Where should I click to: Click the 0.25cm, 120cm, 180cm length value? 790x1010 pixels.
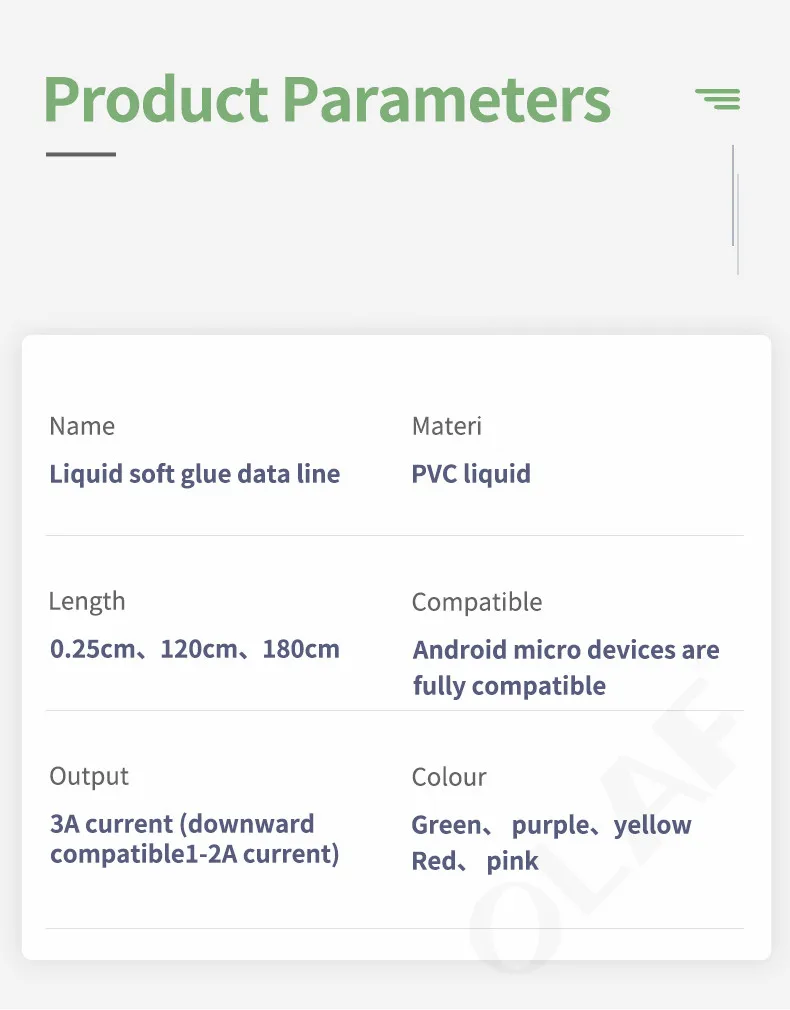(x=195, y=649)
